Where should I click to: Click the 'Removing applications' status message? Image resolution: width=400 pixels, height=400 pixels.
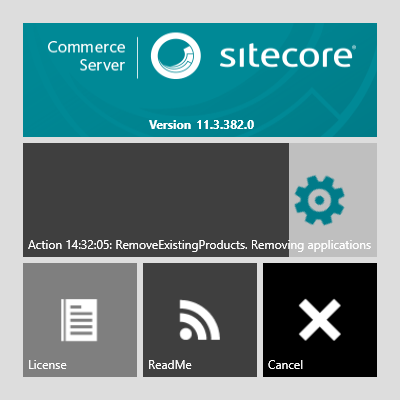click(x=311, y=245)
